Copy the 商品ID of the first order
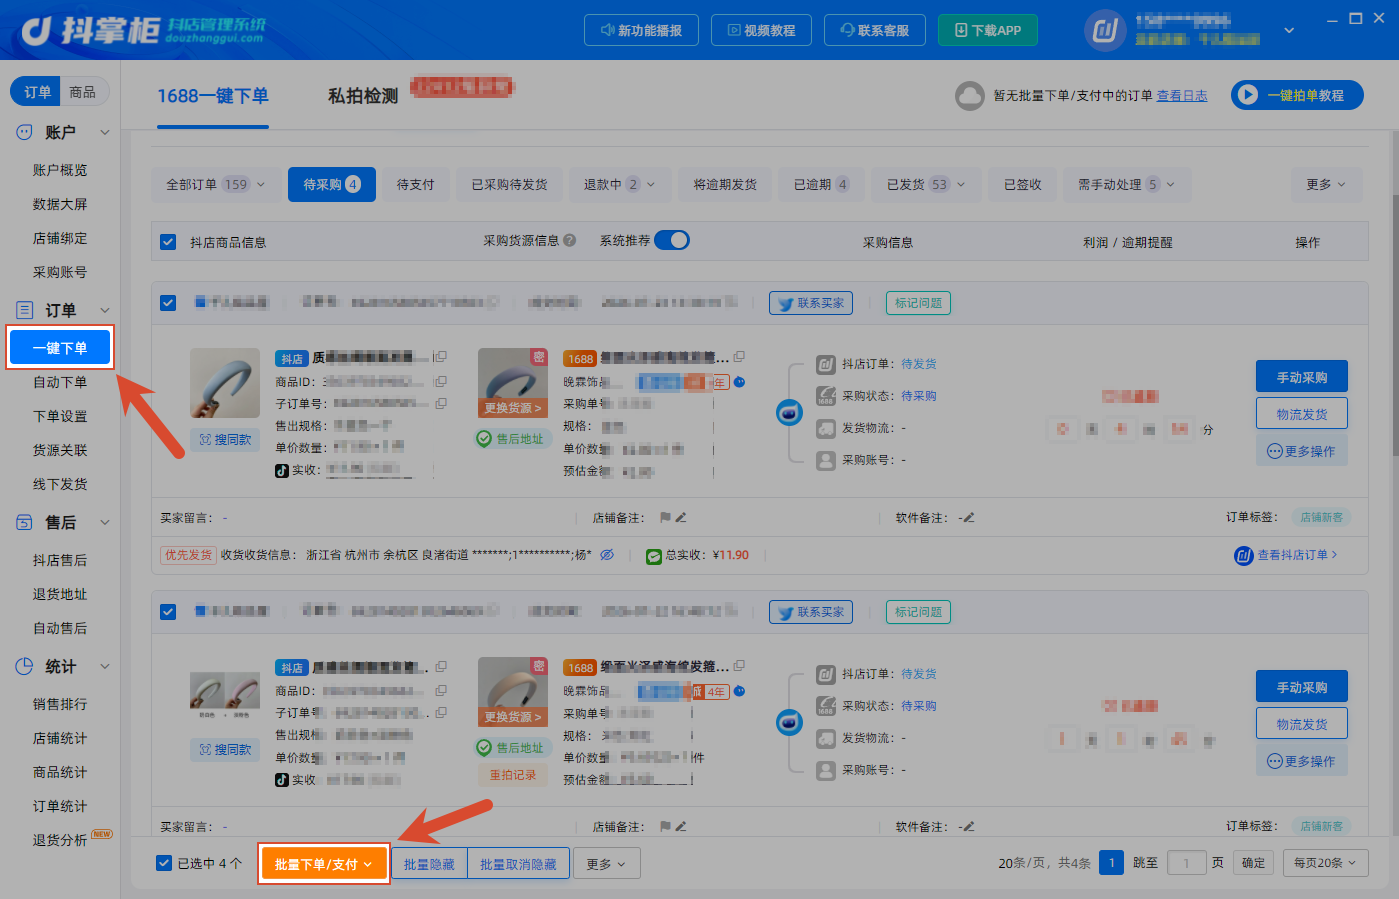 click(x=440, y=381)
